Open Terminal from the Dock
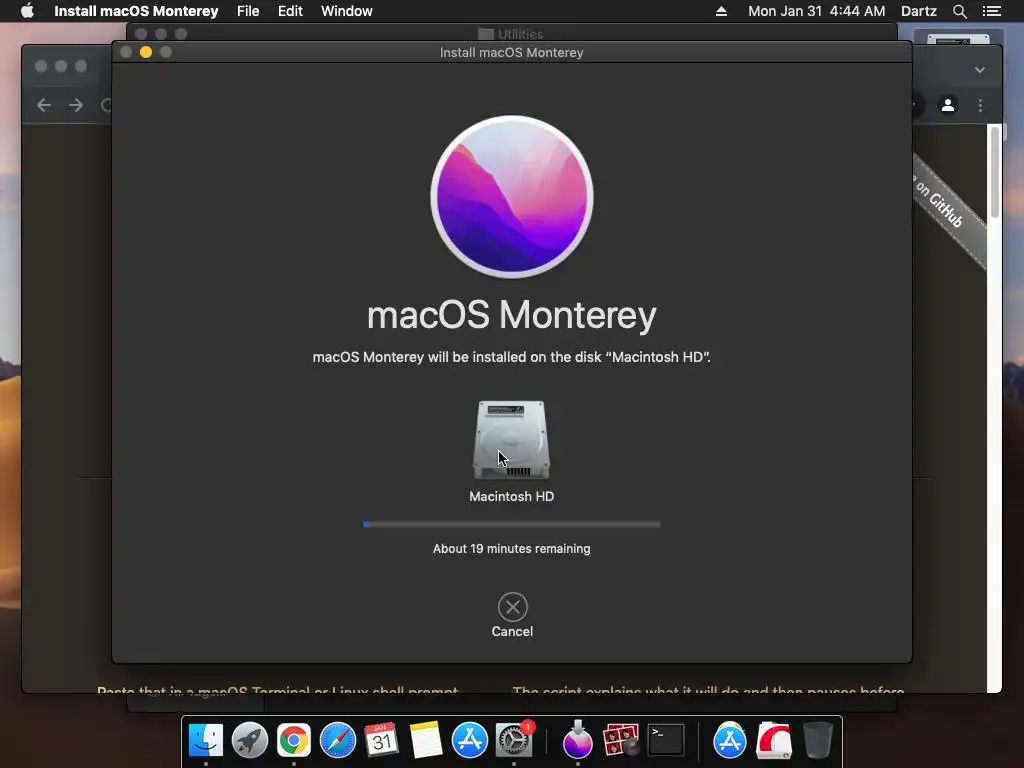Image resolution: width=1024 pixels, height=768 pixels. click(666, 740)
